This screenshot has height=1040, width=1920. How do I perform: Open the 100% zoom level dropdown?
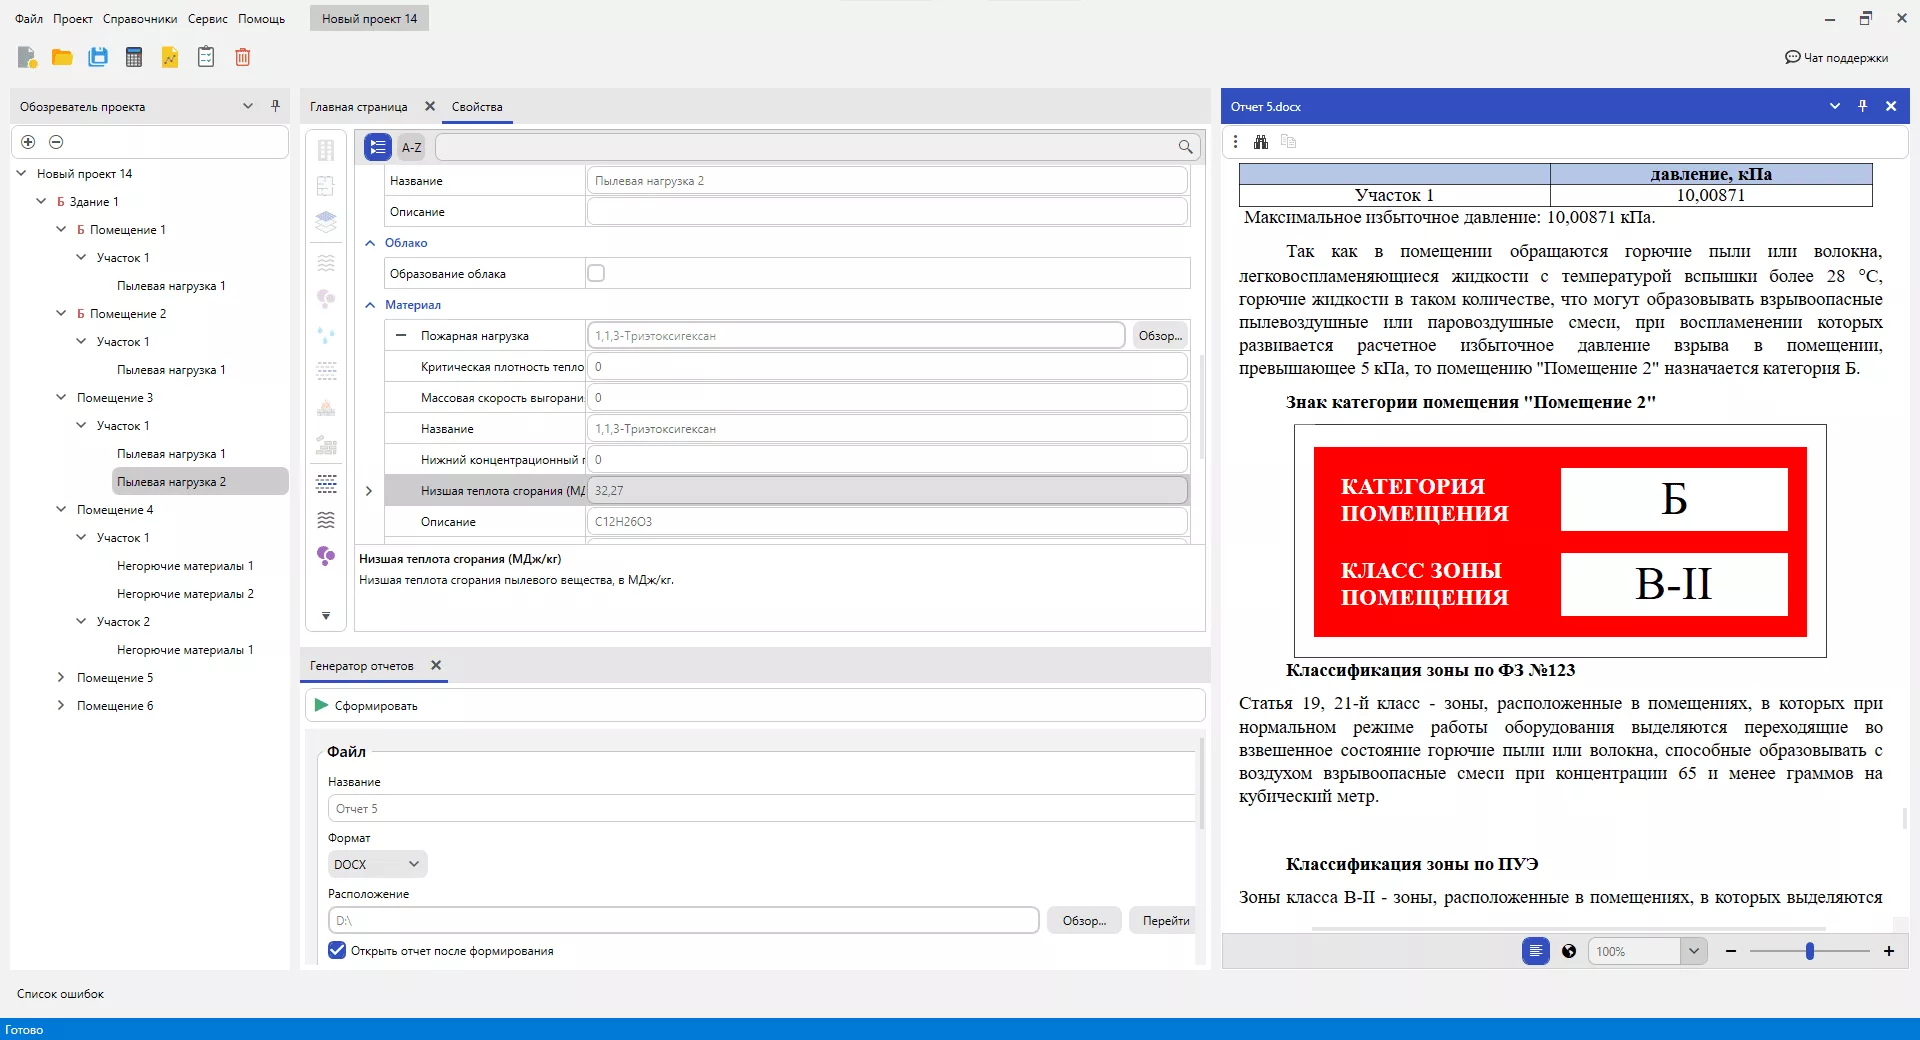tap(1693, 951)
